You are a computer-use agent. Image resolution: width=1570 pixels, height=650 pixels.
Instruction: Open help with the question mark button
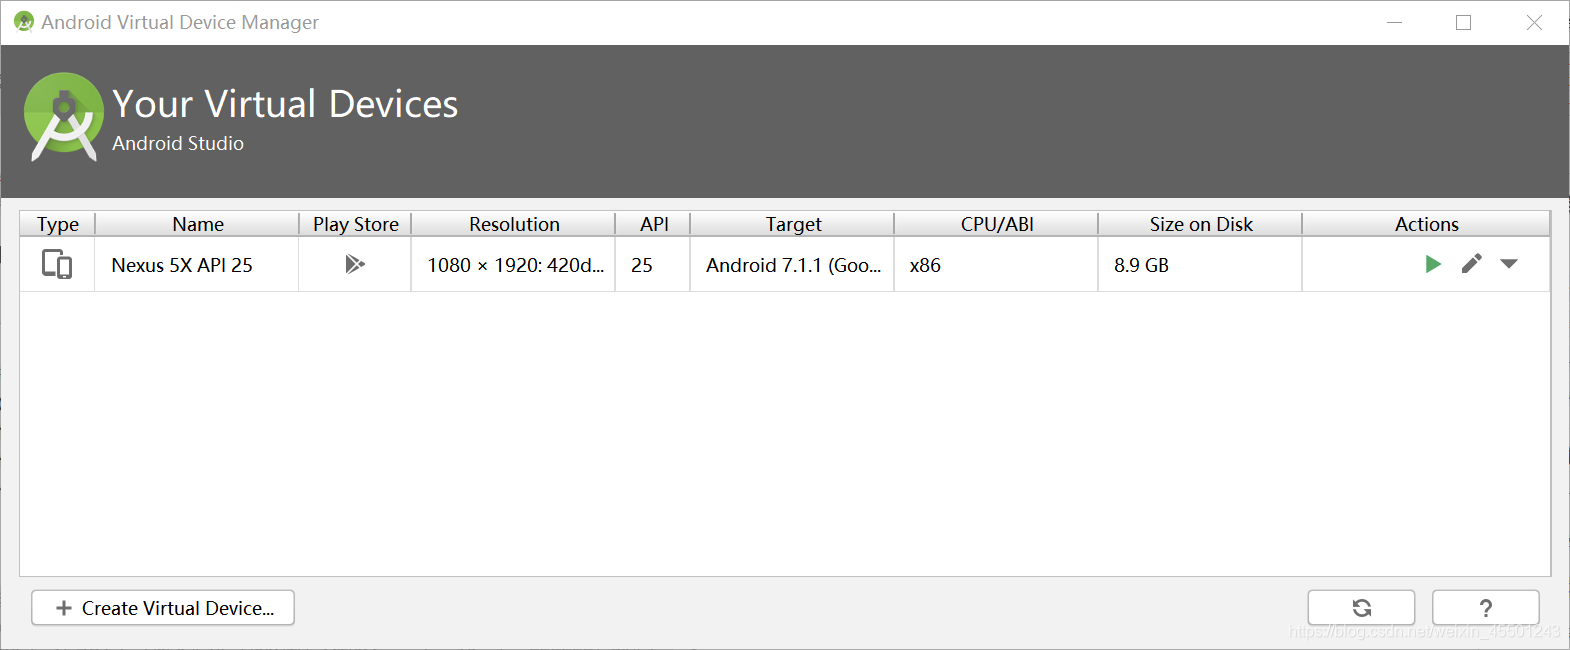coord(1485,608)
